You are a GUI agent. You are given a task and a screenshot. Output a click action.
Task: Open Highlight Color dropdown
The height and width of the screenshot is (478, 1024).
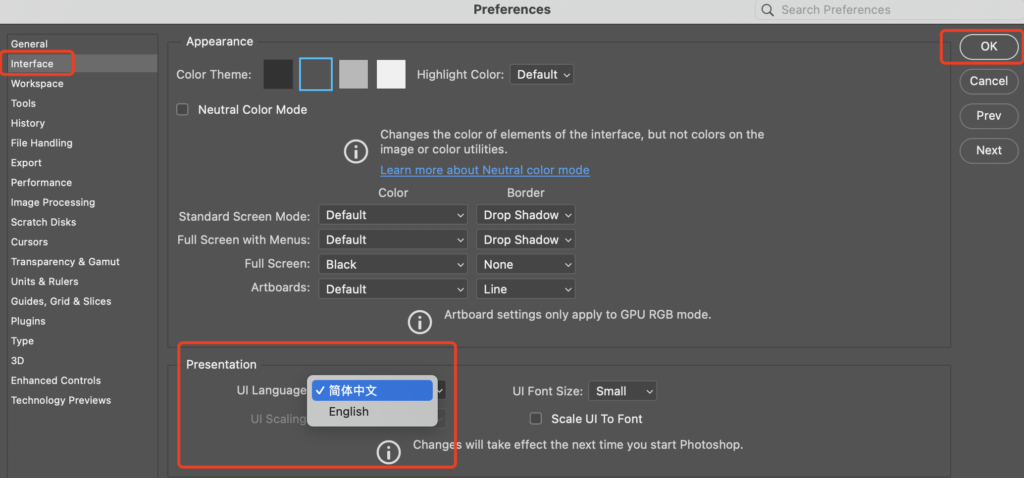542,75
